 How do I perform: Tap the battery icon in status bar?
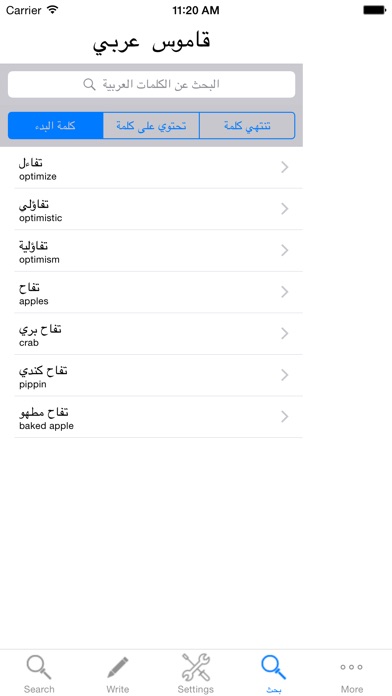point(374,10)
